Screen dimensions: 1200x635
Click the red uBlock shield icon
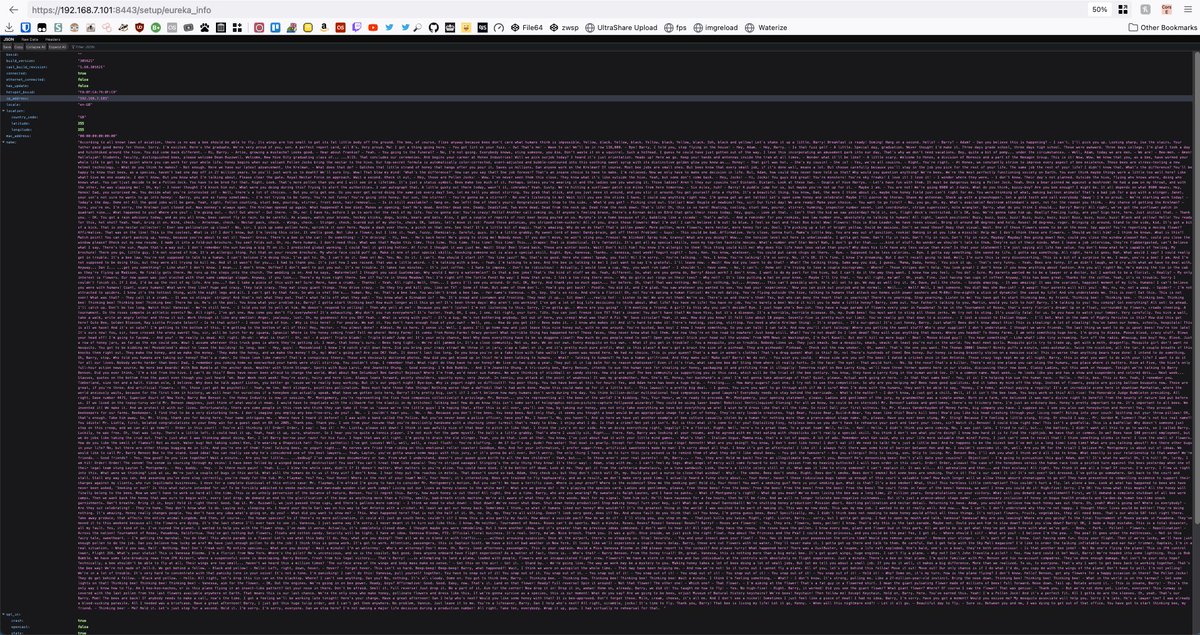[x=140, y=28]
